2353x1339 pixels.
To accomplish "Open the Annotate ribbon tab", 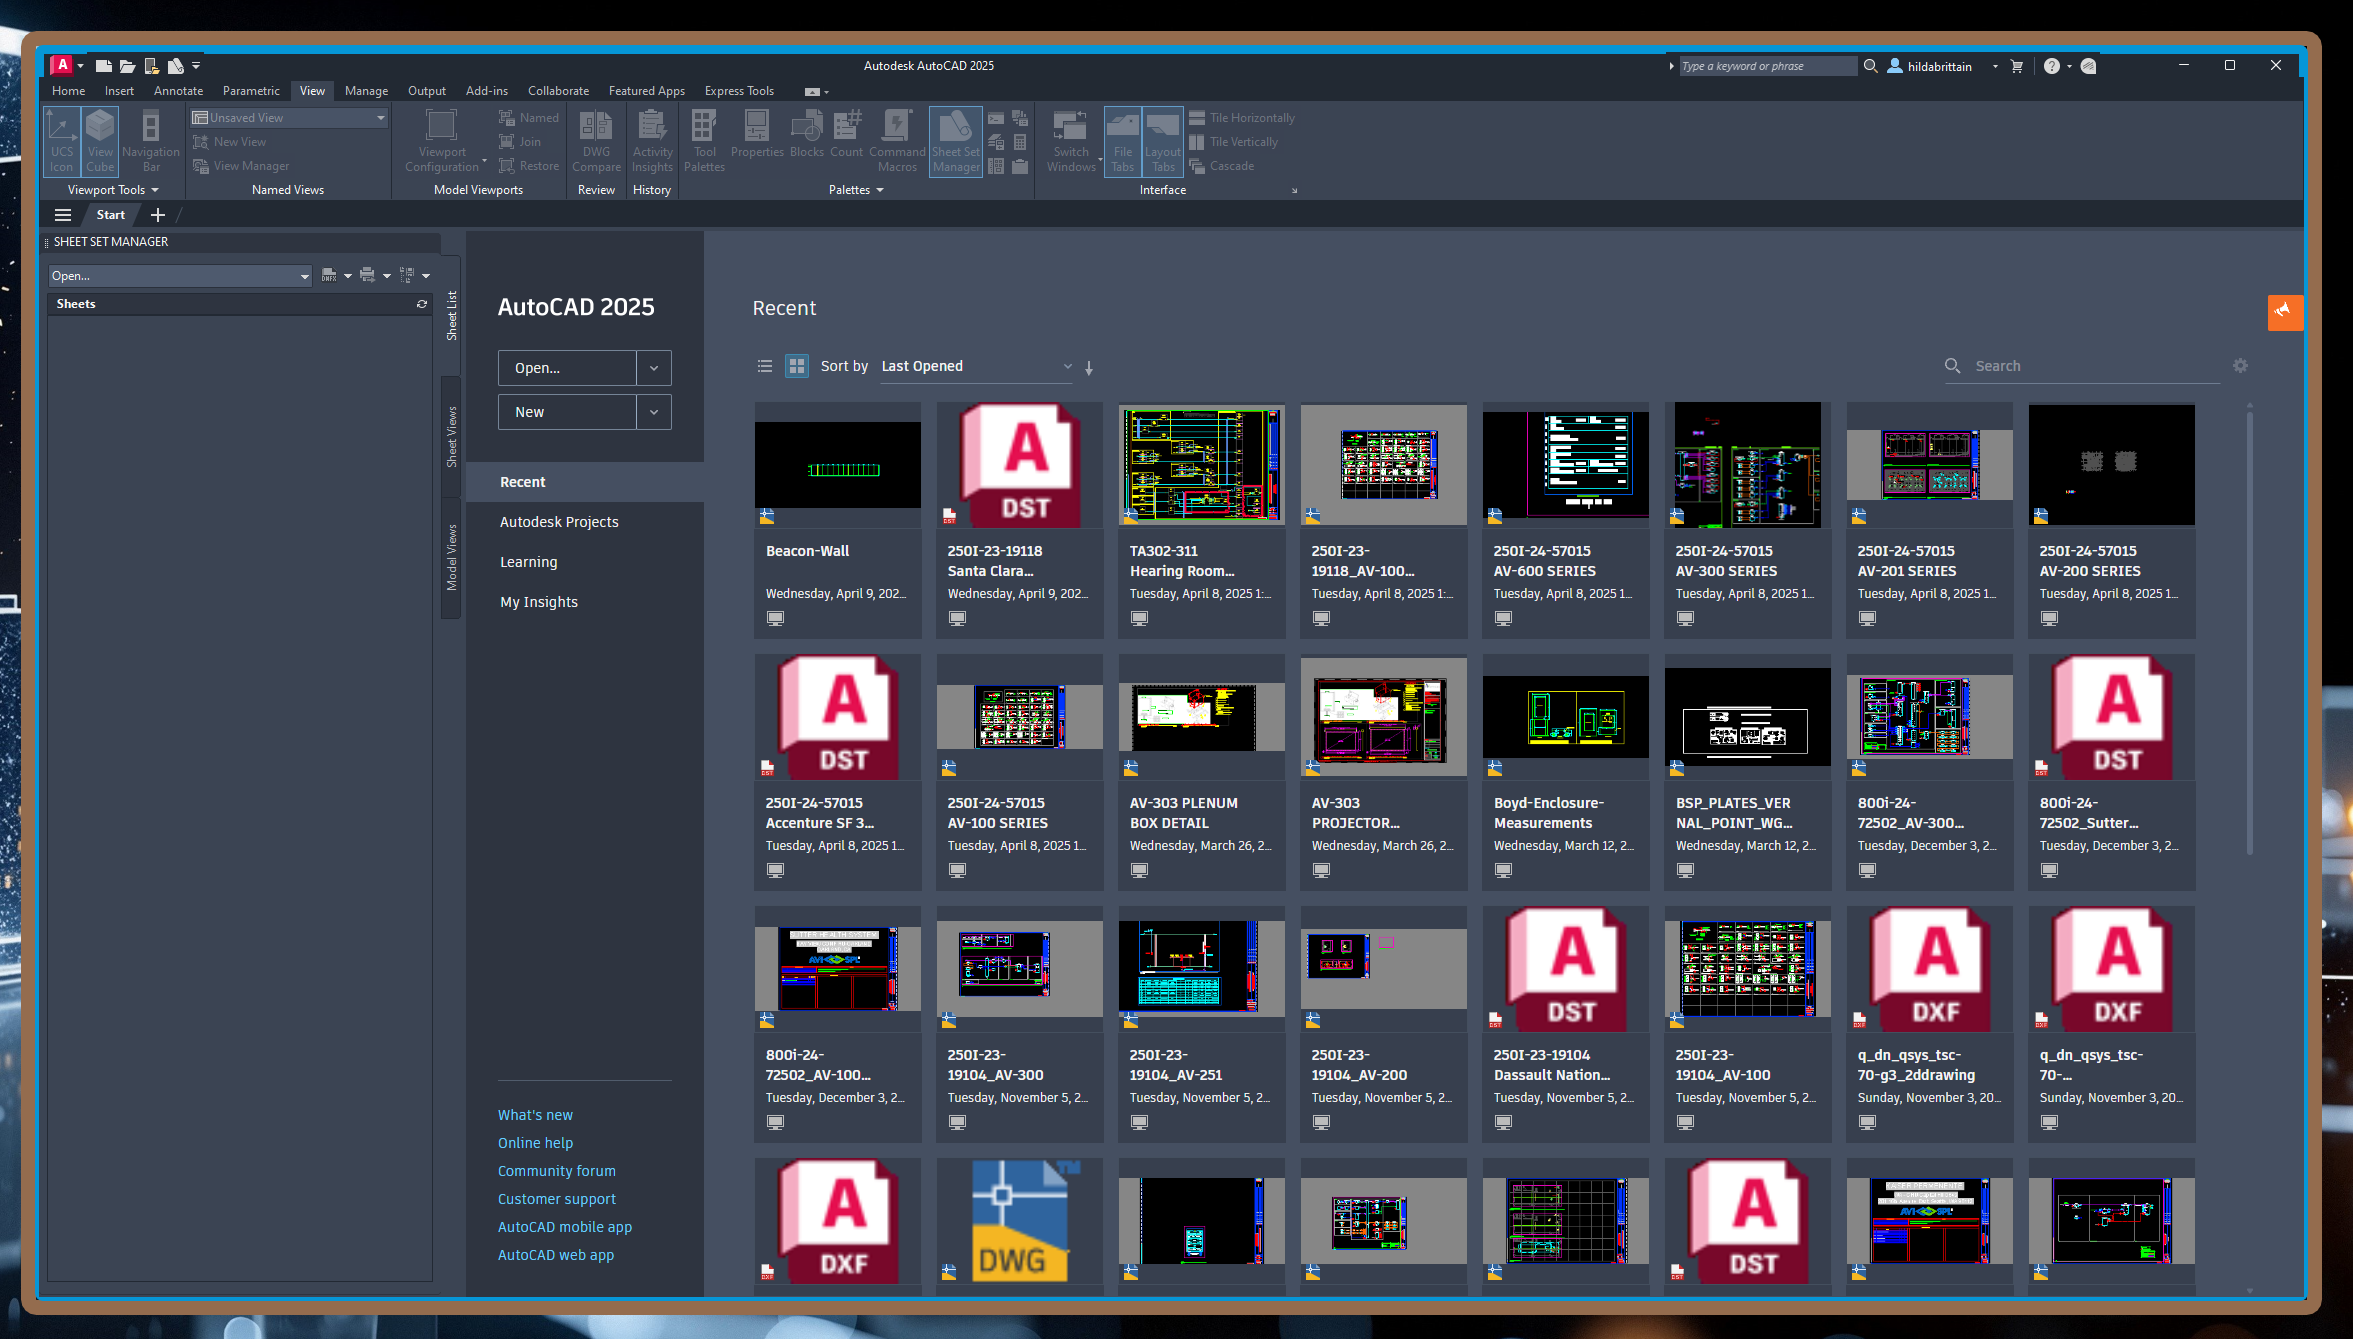I will (x=178, y=91).
